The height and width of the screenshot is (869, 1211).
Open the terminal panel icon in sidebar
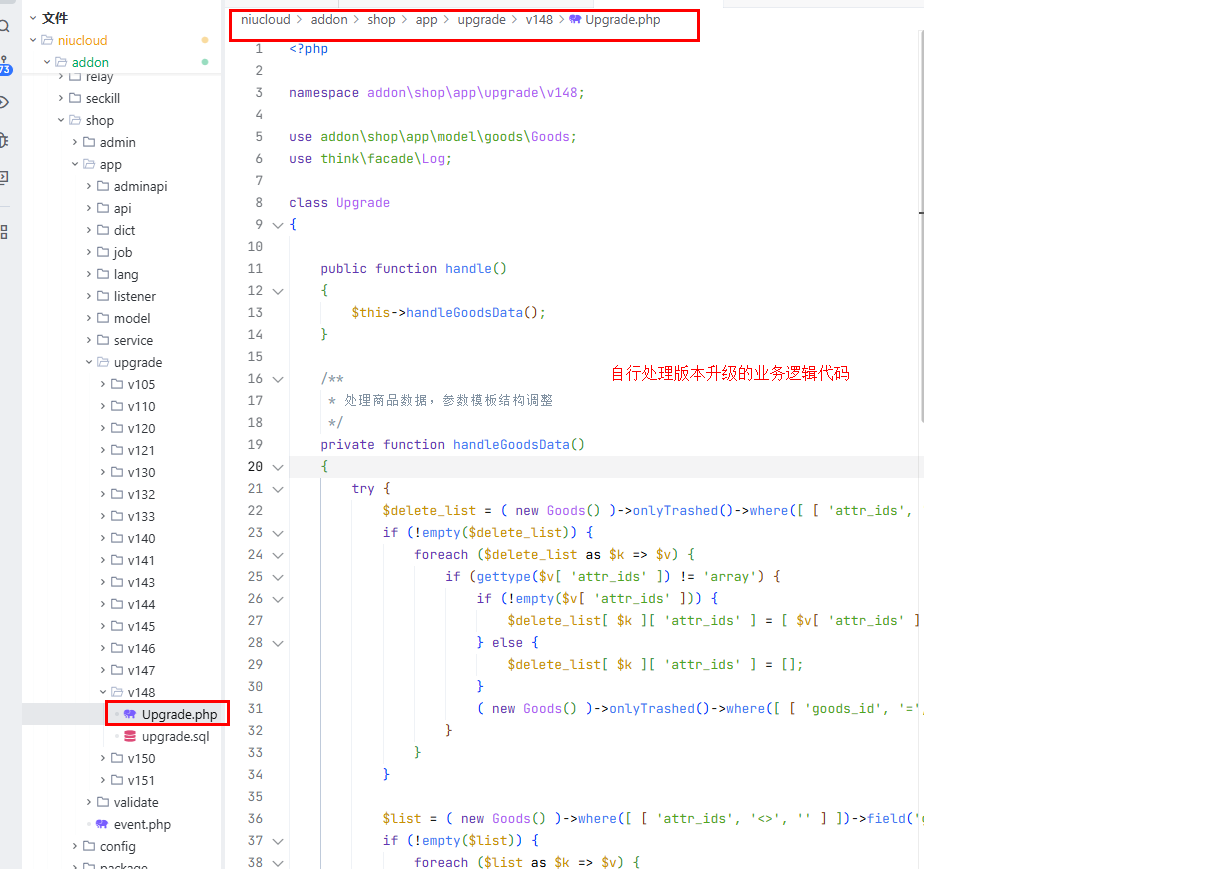click(x=5, y=178)
